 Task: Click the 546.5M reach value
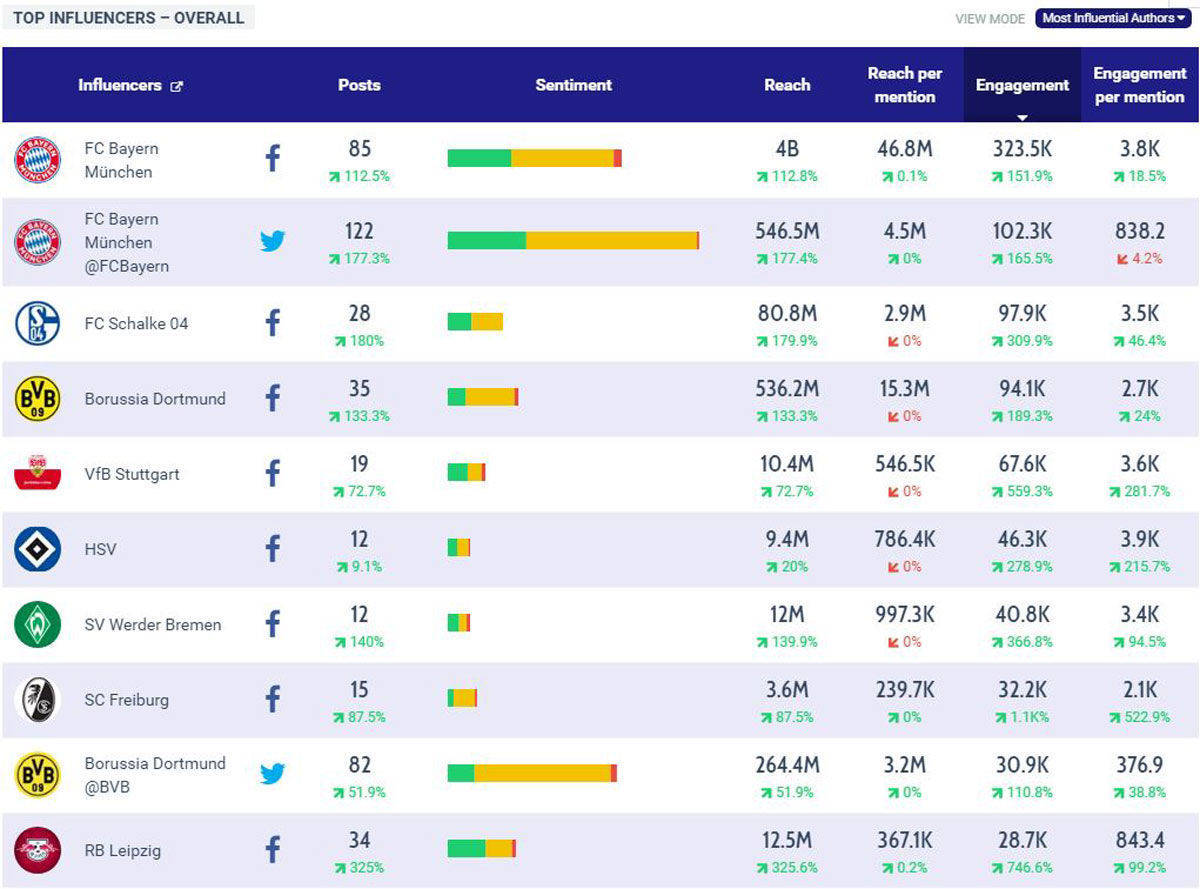[x=787, y=231]
